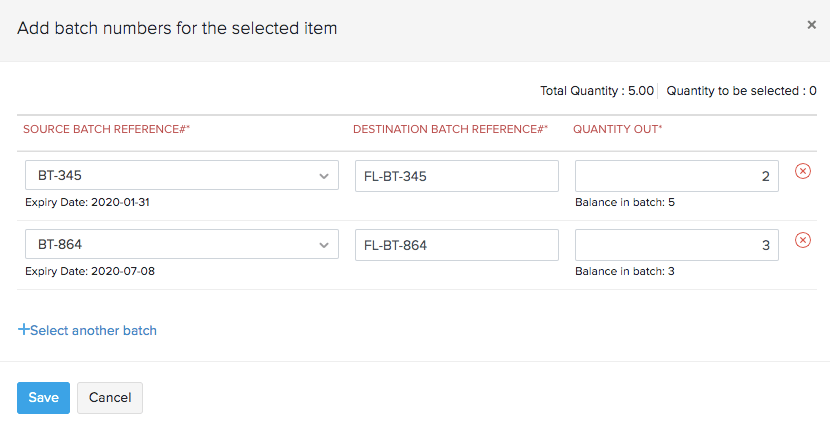Add a row via Select another batch
830x429 pixels.
pyautogui.click(x=88, y=330)
